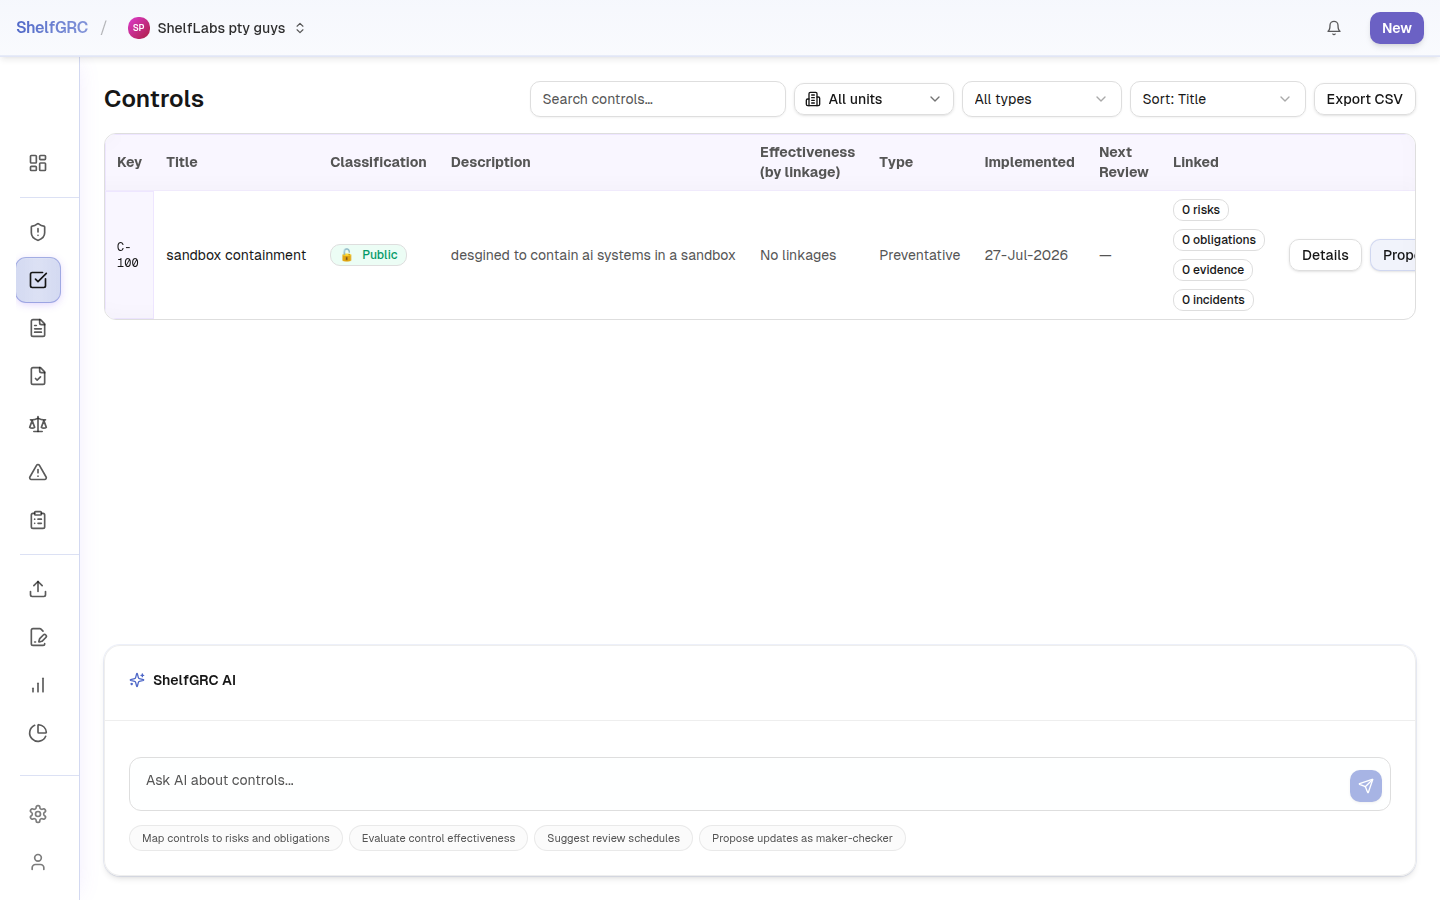1440x900 pixels.
Task: Click the ShelfGRC home link
Action: point(52,28)
